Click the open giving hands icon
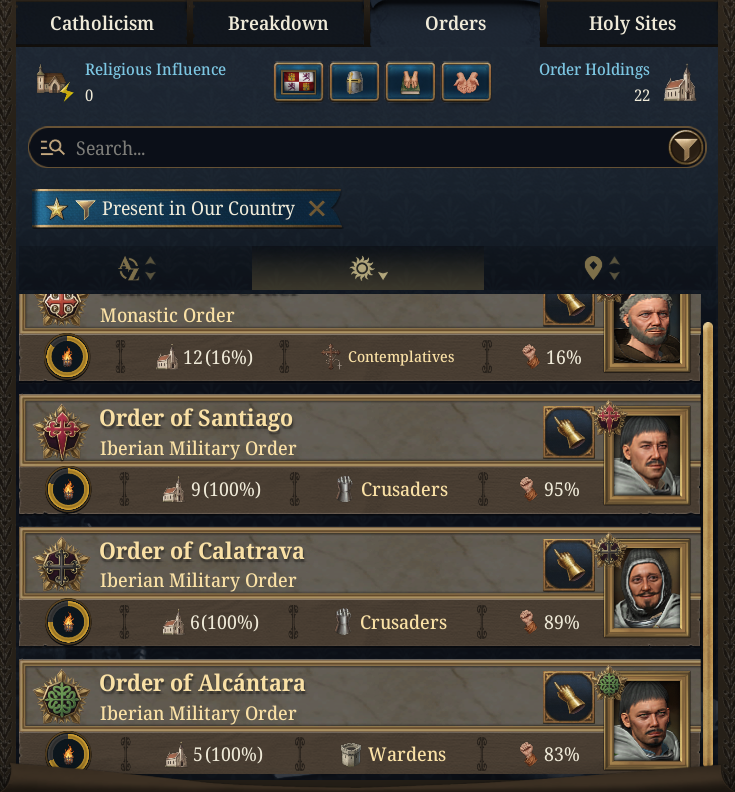Viewport: 735px width, 792px height. (x=466, y=82)
